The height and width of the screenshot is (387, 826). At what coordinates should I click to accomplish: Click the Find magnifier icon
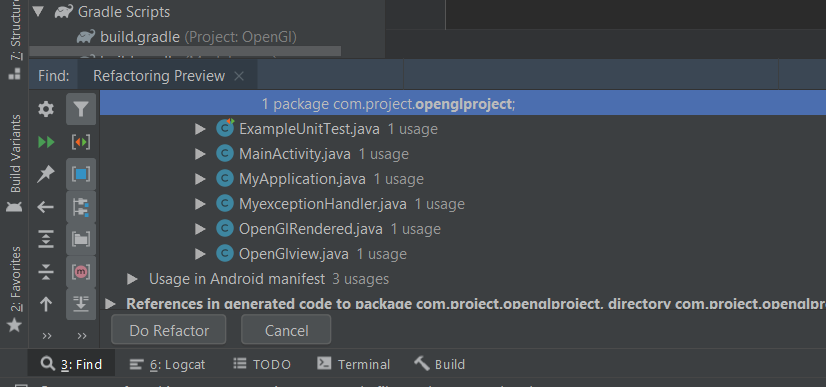48,363
